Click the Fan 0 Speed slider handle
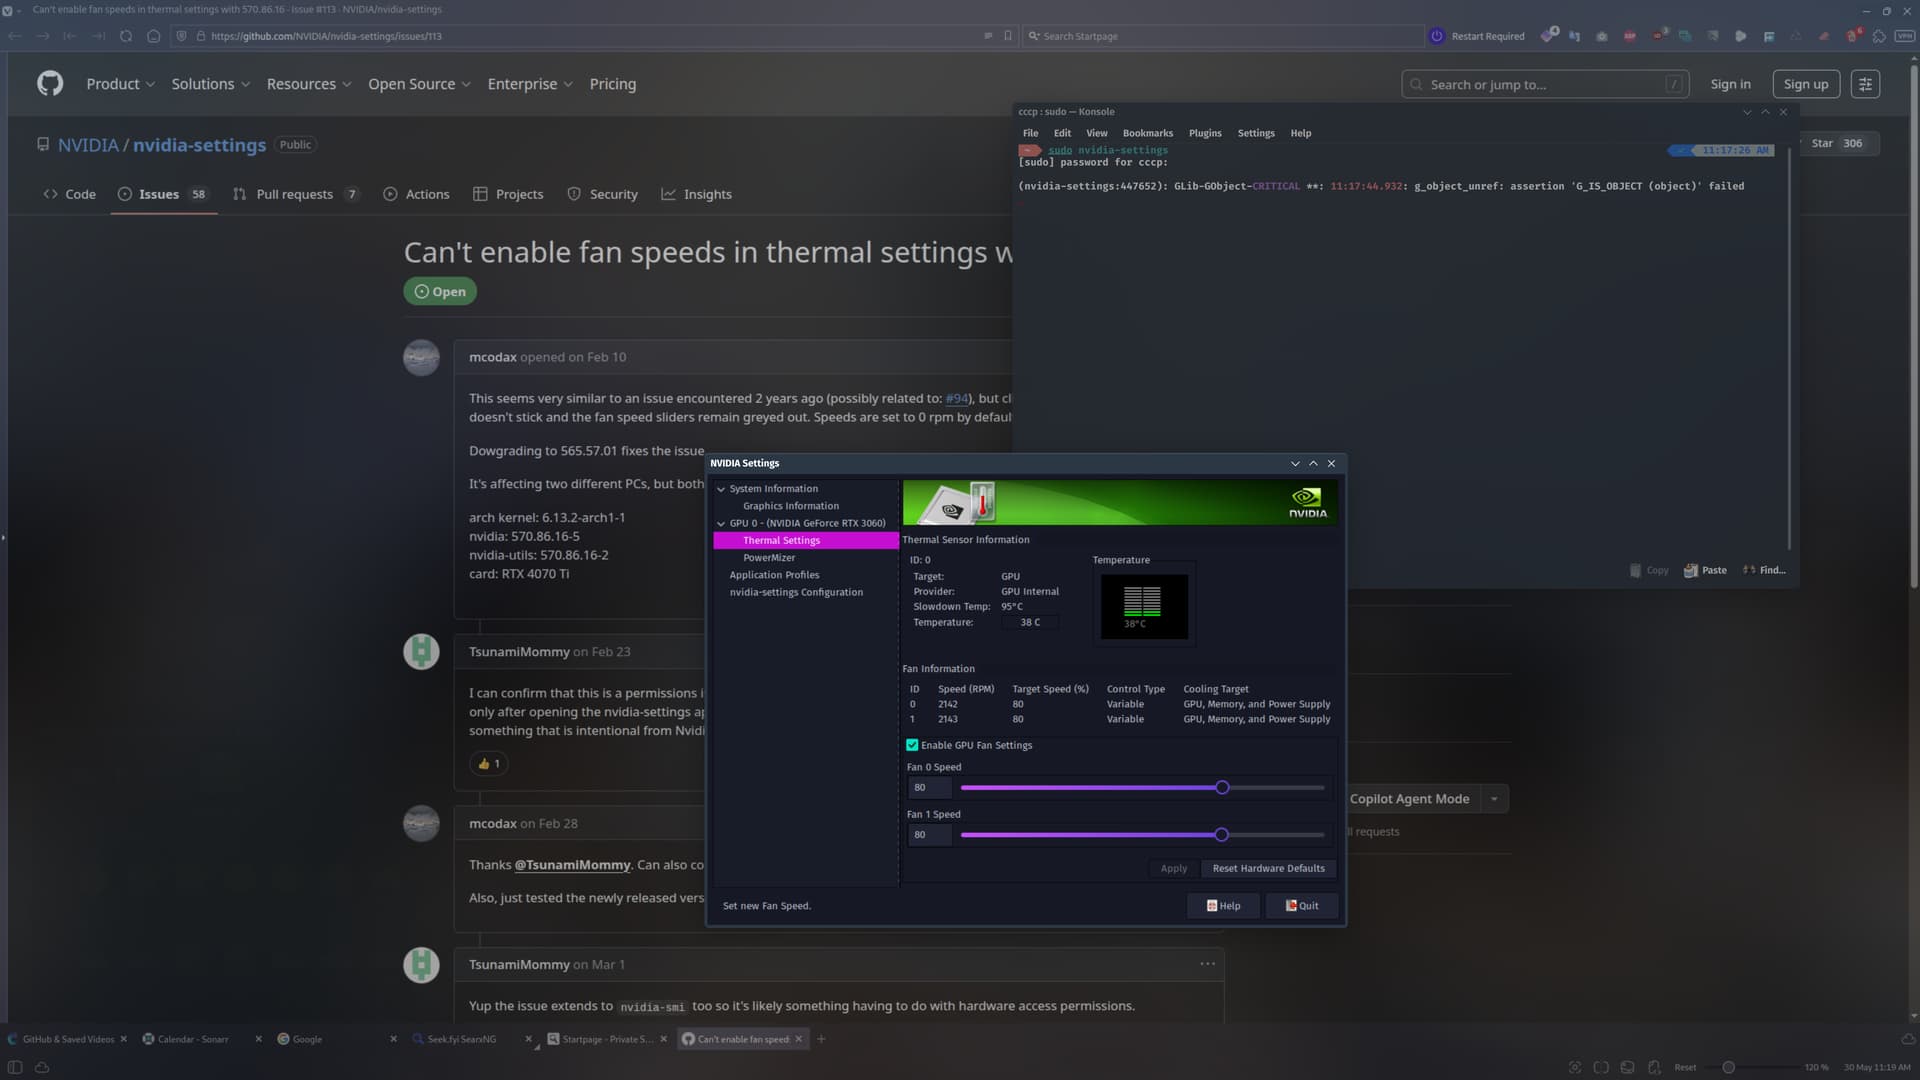 point(1222,788)
